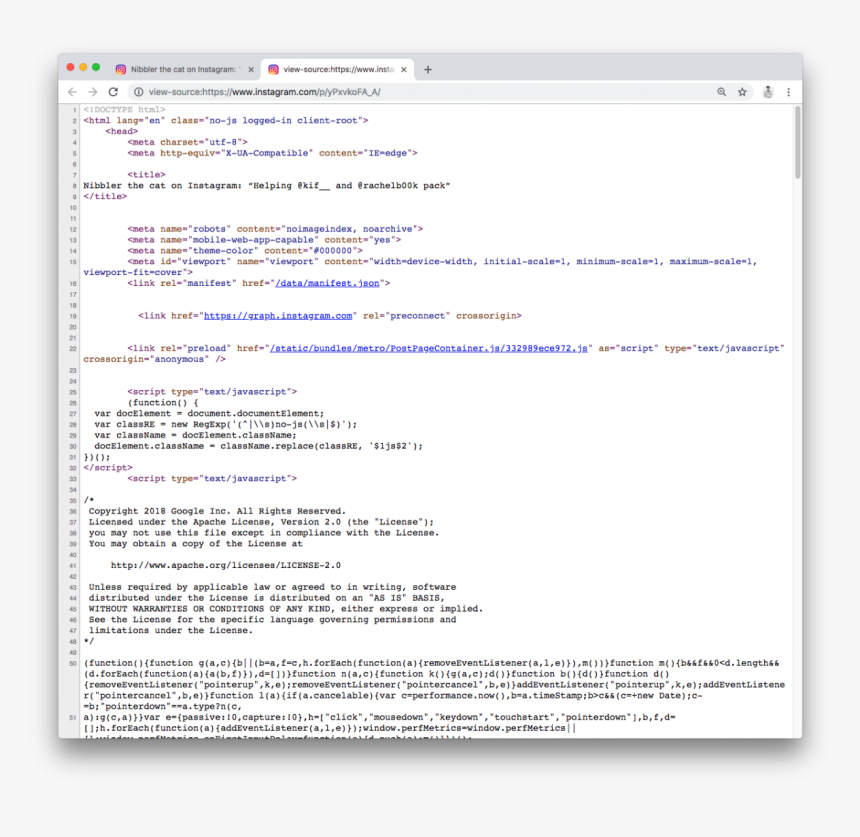Click the 'var docElement' code line
Viewport: 860px width, 837px height.
[209, 414]
